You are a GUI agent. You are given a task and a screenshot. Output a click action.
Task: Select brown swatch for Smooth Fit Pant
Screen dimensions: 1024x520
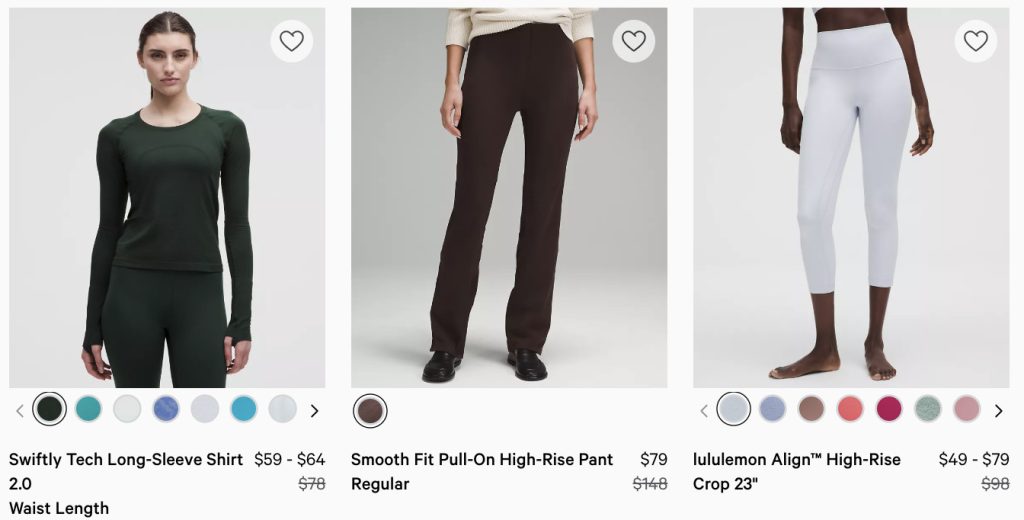(x=370, y=410)
